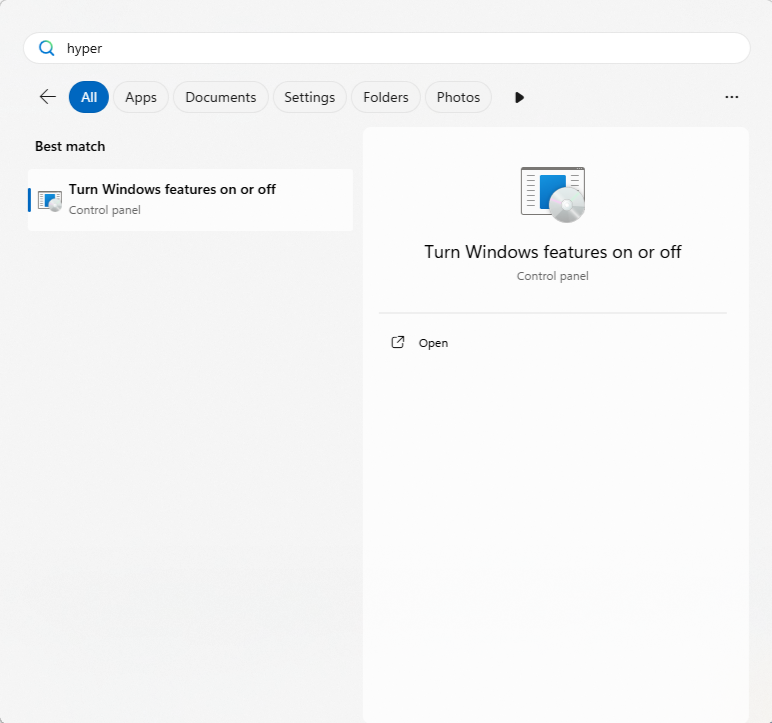Viewport: 772px width, 723px height.
Task: Click the back arrow icon
Action: tap(47, 97)
